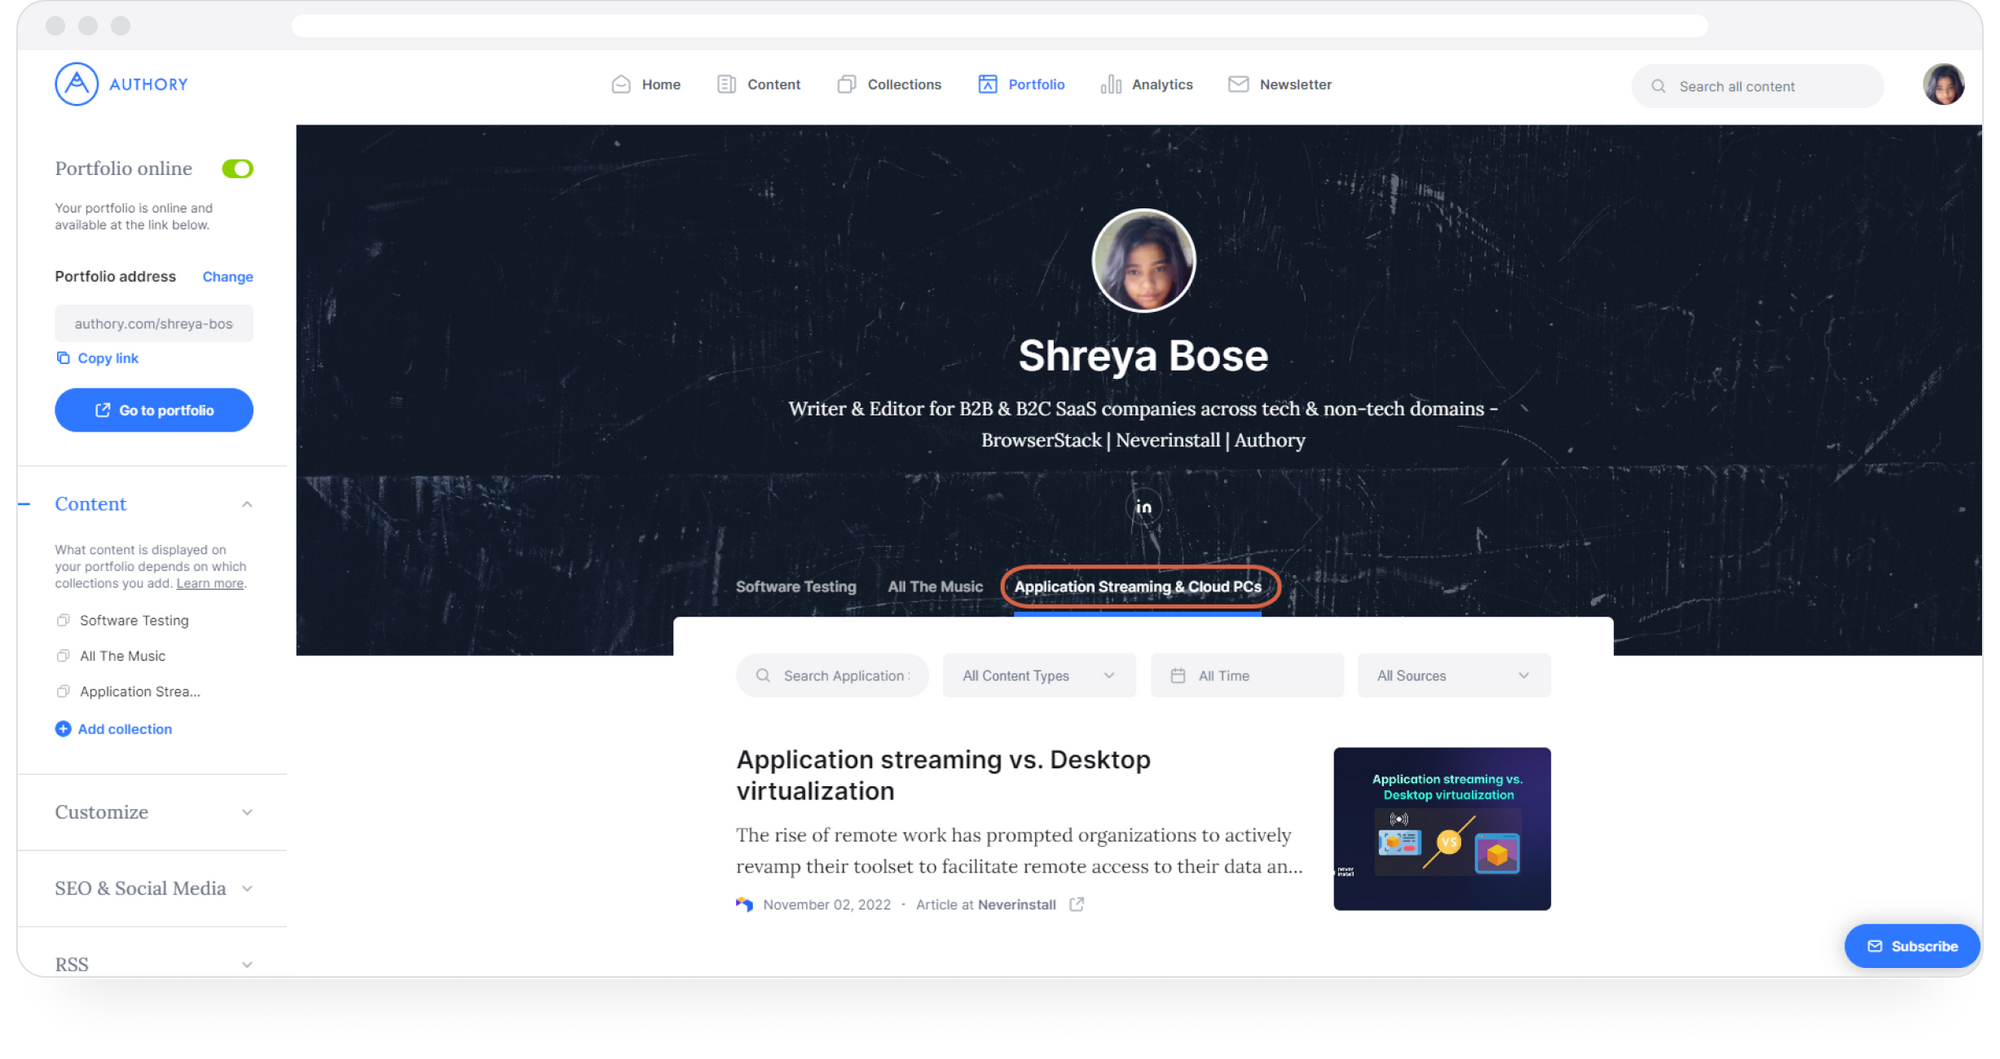Click the Change link for portfolio address
Screen dimensions: 2000x1059
(228, 277)
